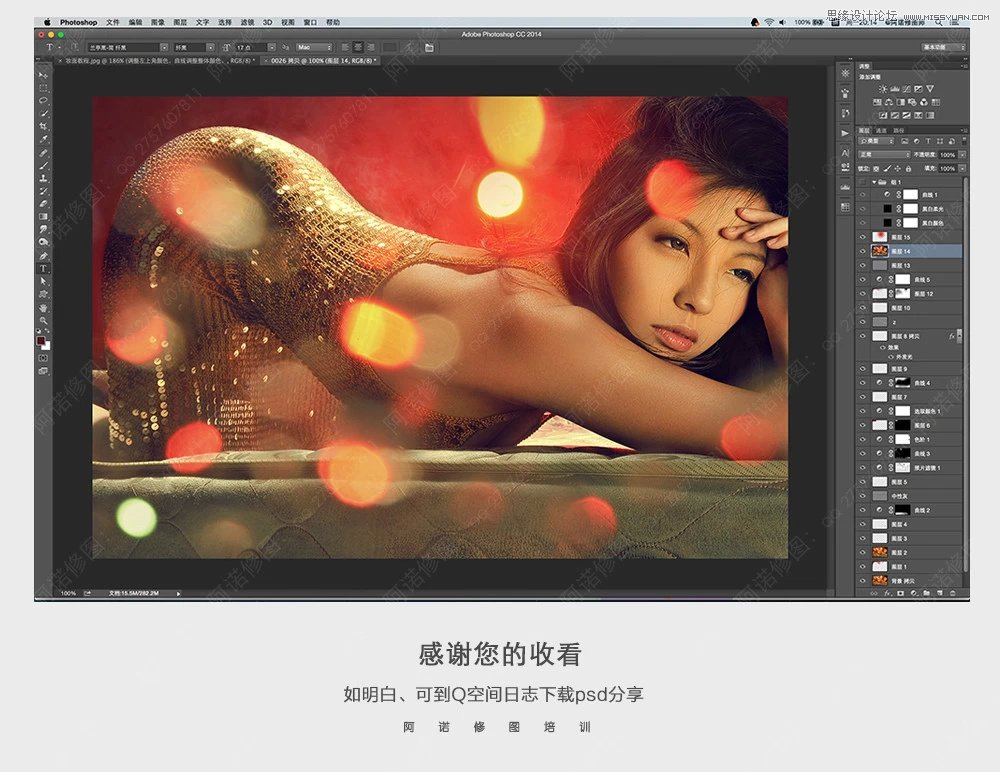Collapse the 组 1 group triangle
1000x772 pixels.
(874, 182)
